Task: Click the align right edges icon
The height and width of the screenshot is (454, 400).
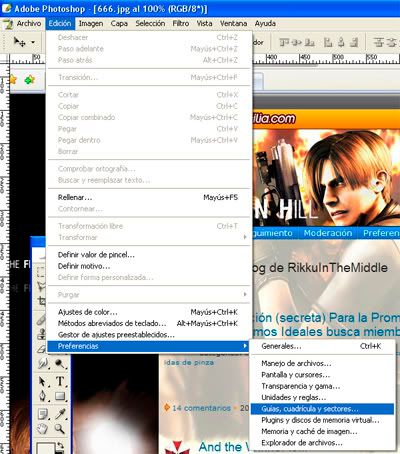Action: click(354, 42)
